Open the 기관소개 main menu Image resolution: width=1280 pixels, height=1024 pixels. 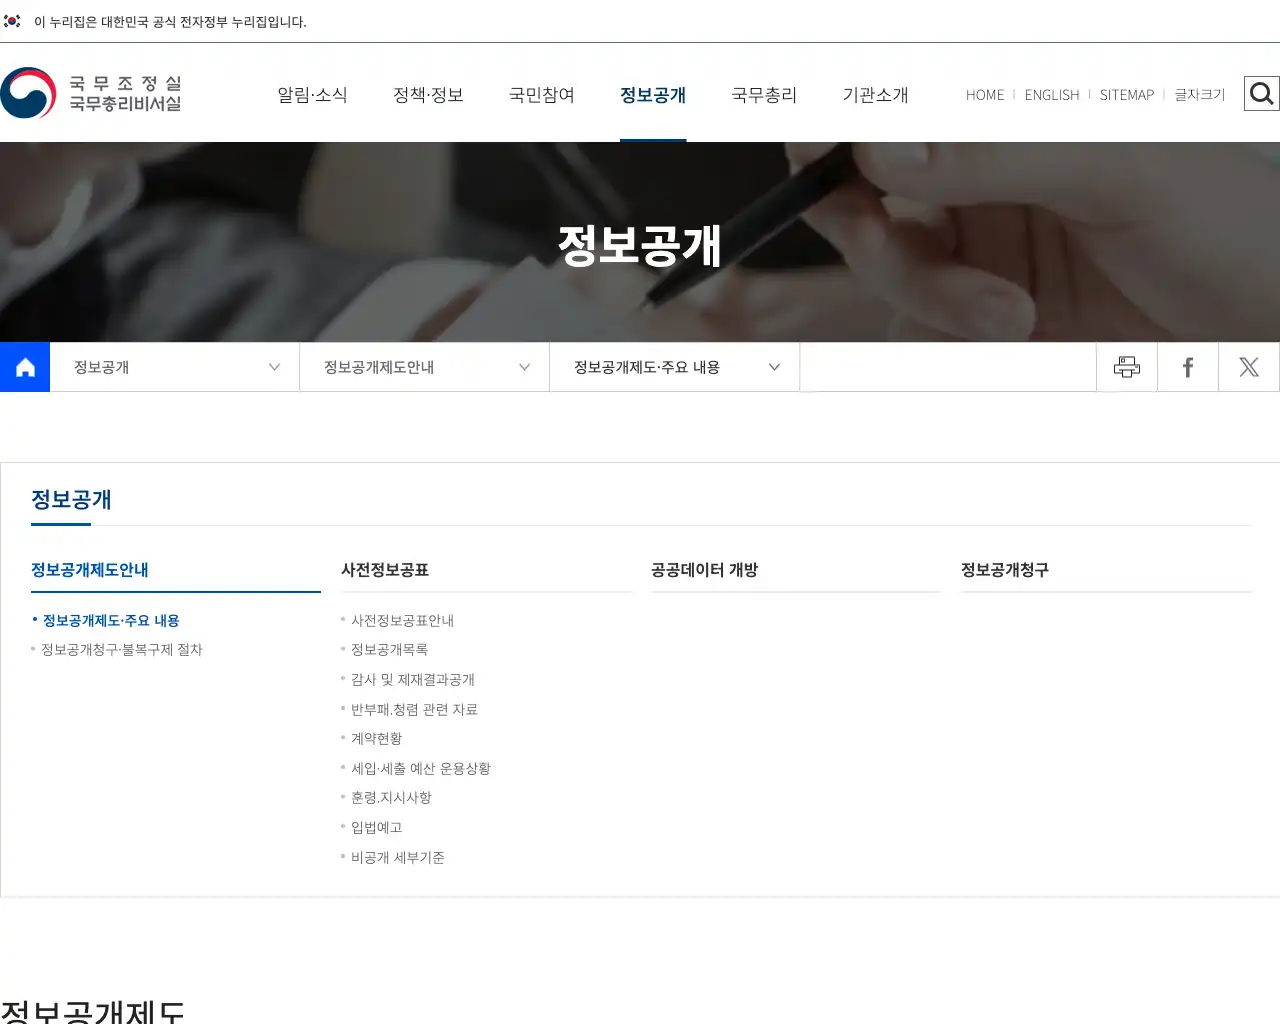point(875,95)
